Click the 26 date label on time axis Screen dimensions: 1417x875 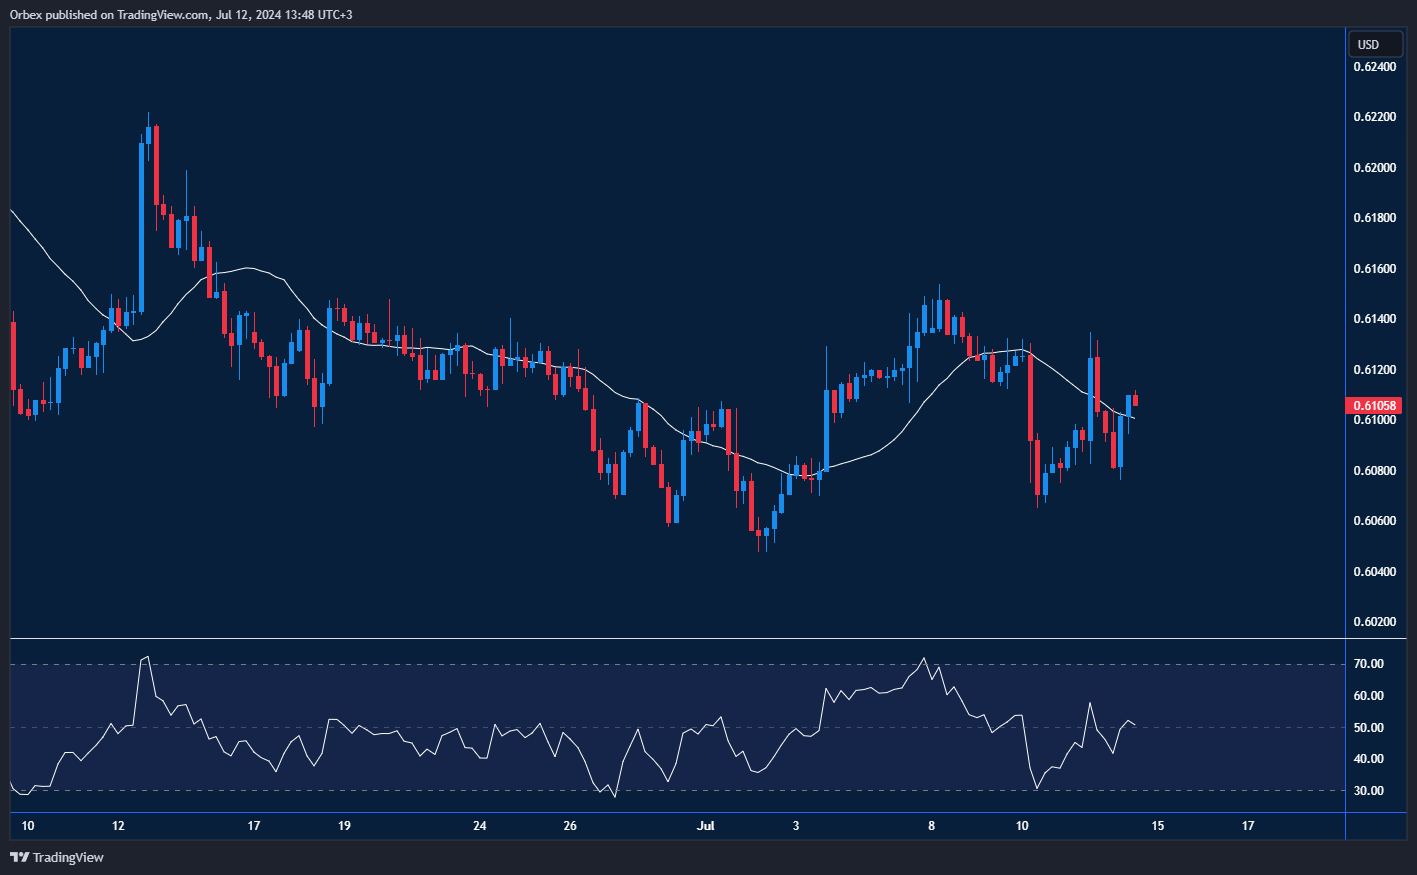tap(570, 826)
